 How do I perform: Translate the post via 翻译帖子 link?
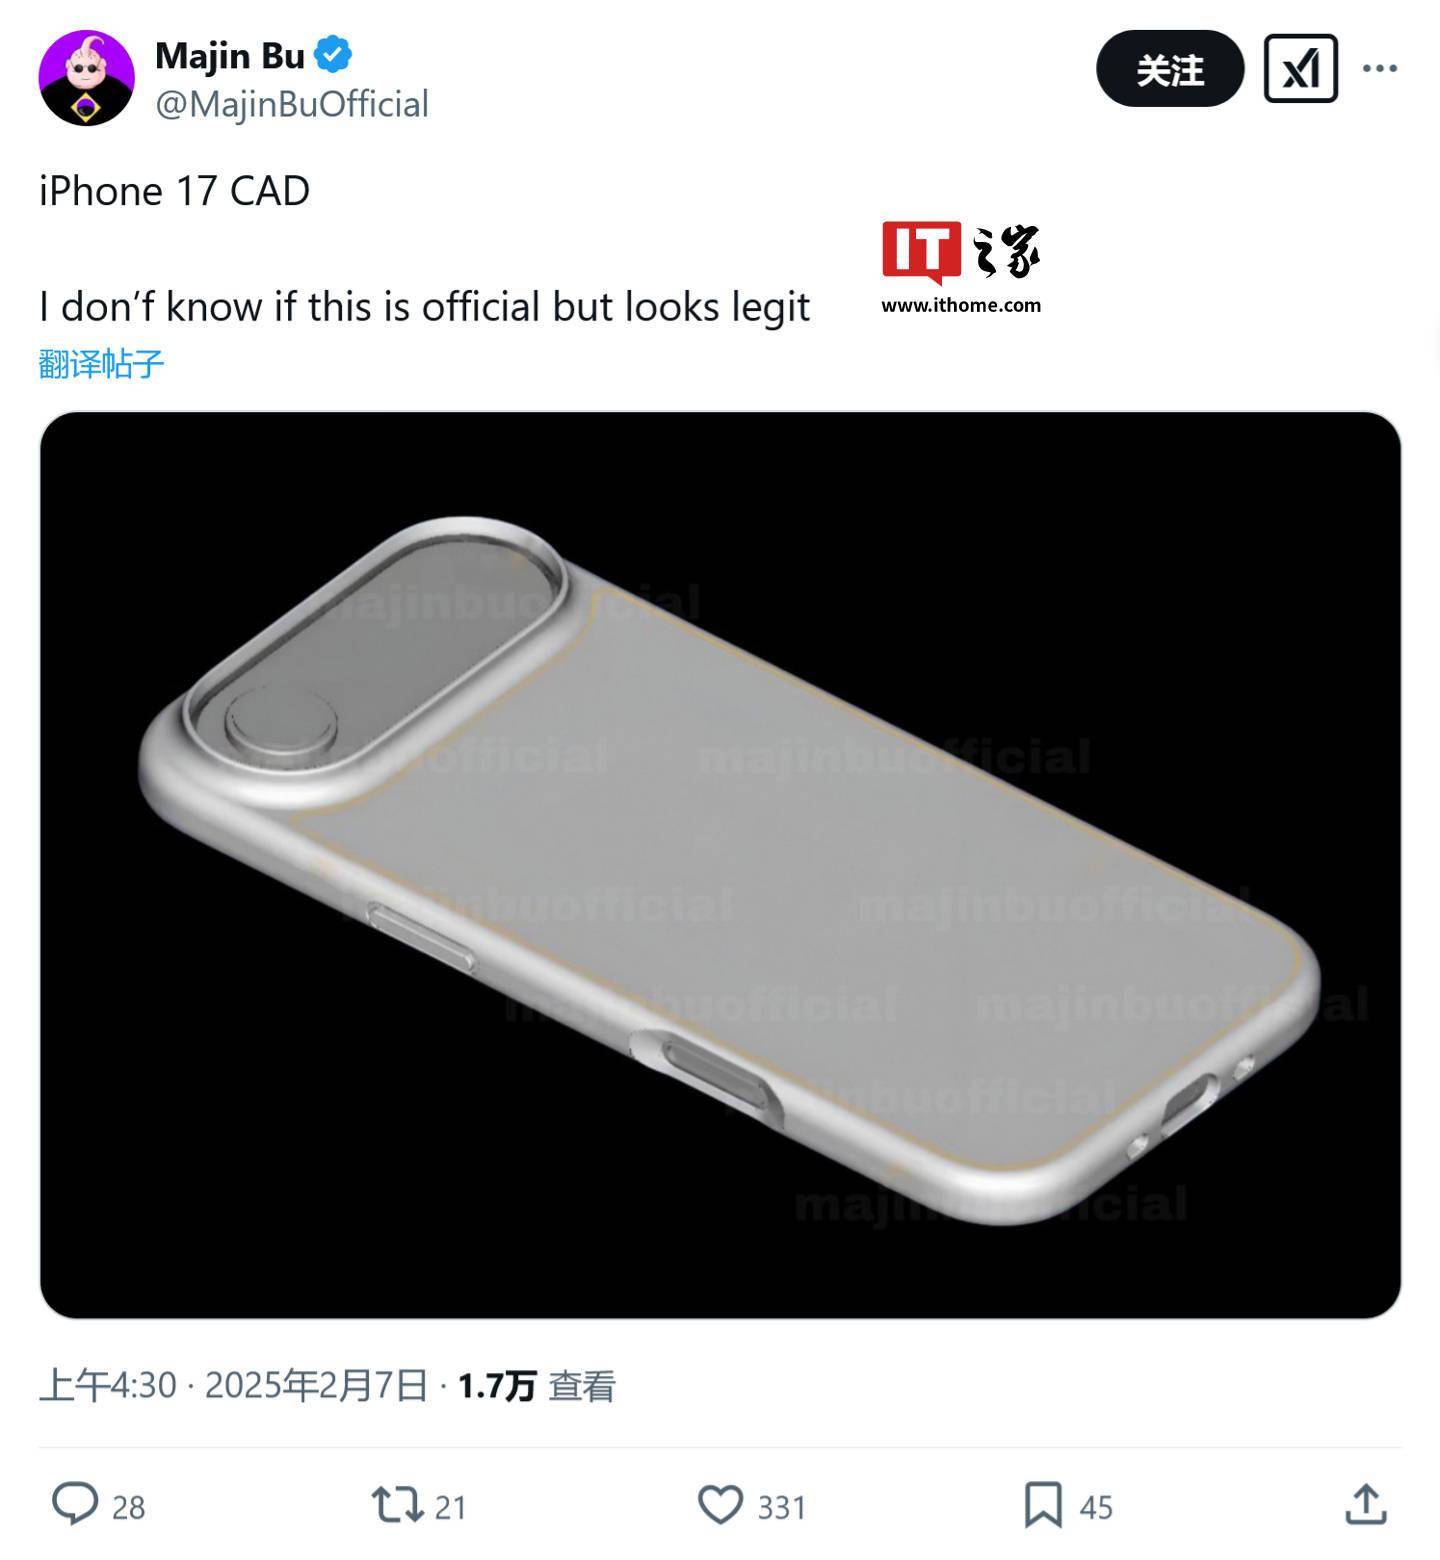tap(101, 364)
